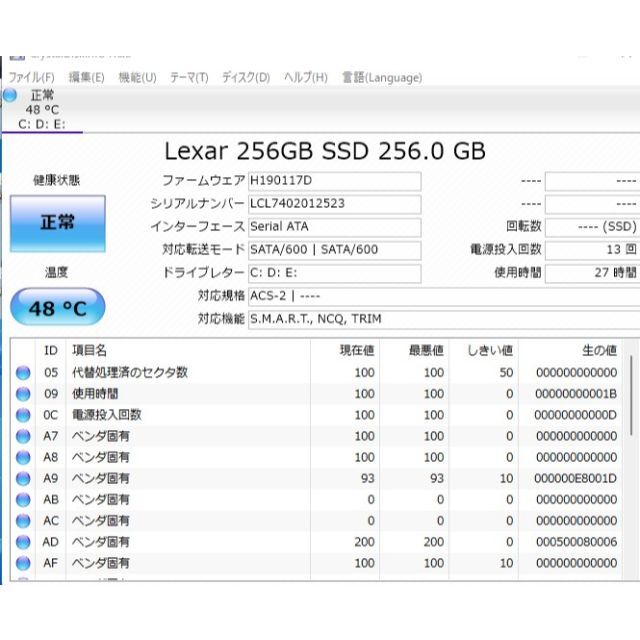This screenshot has height=640, width=640.
Task: Click threshold value 50 in row 05
Action: coord(506,373)
